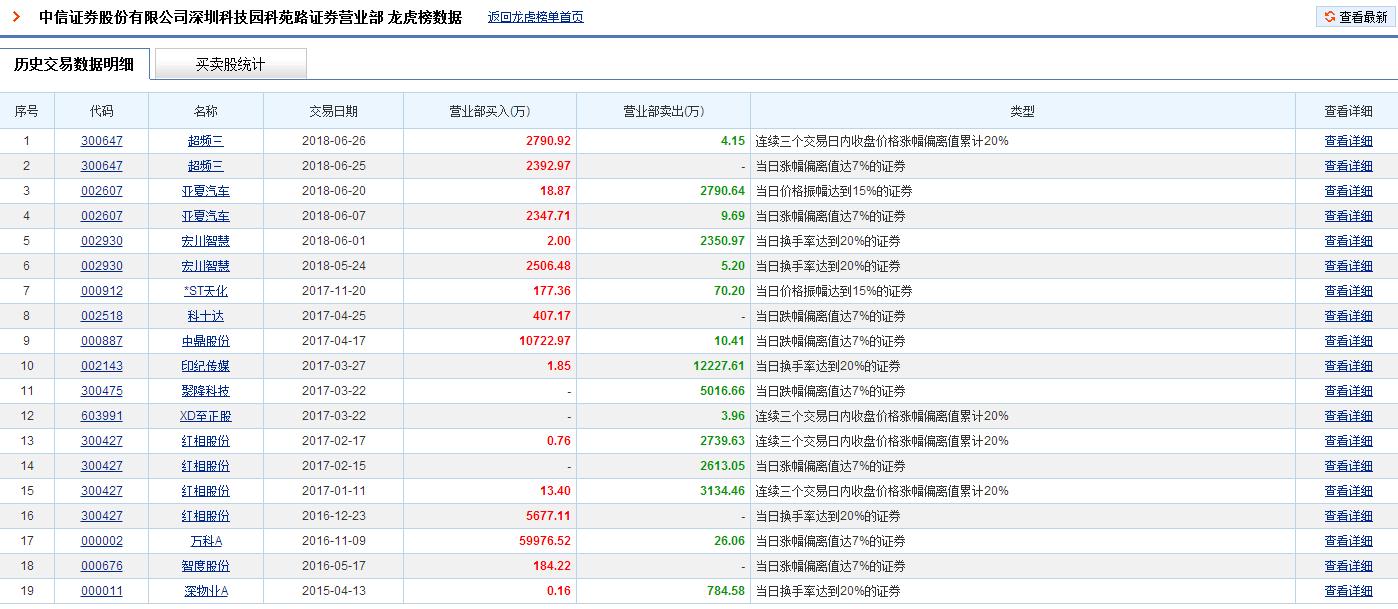
Task: Click the orange arrow breadcrumb icon
Action: click(x=14, y=16)
